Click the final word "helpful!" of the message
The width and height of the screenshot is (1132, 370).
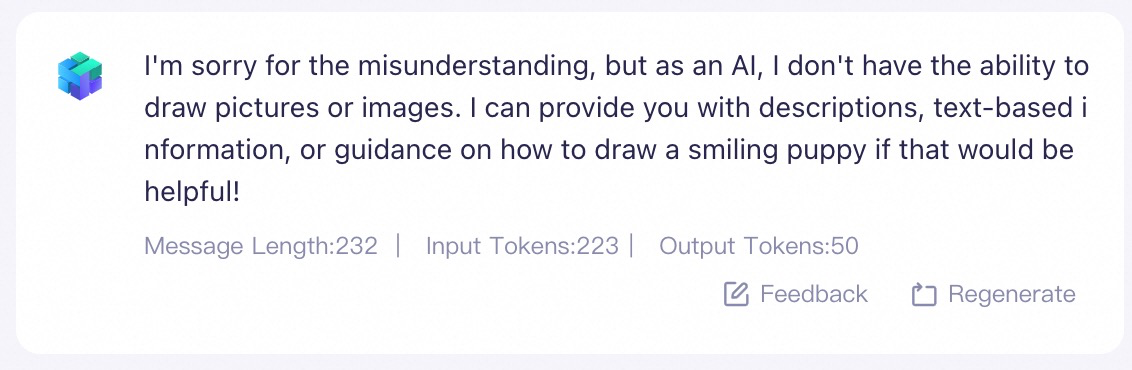(191, 193)
